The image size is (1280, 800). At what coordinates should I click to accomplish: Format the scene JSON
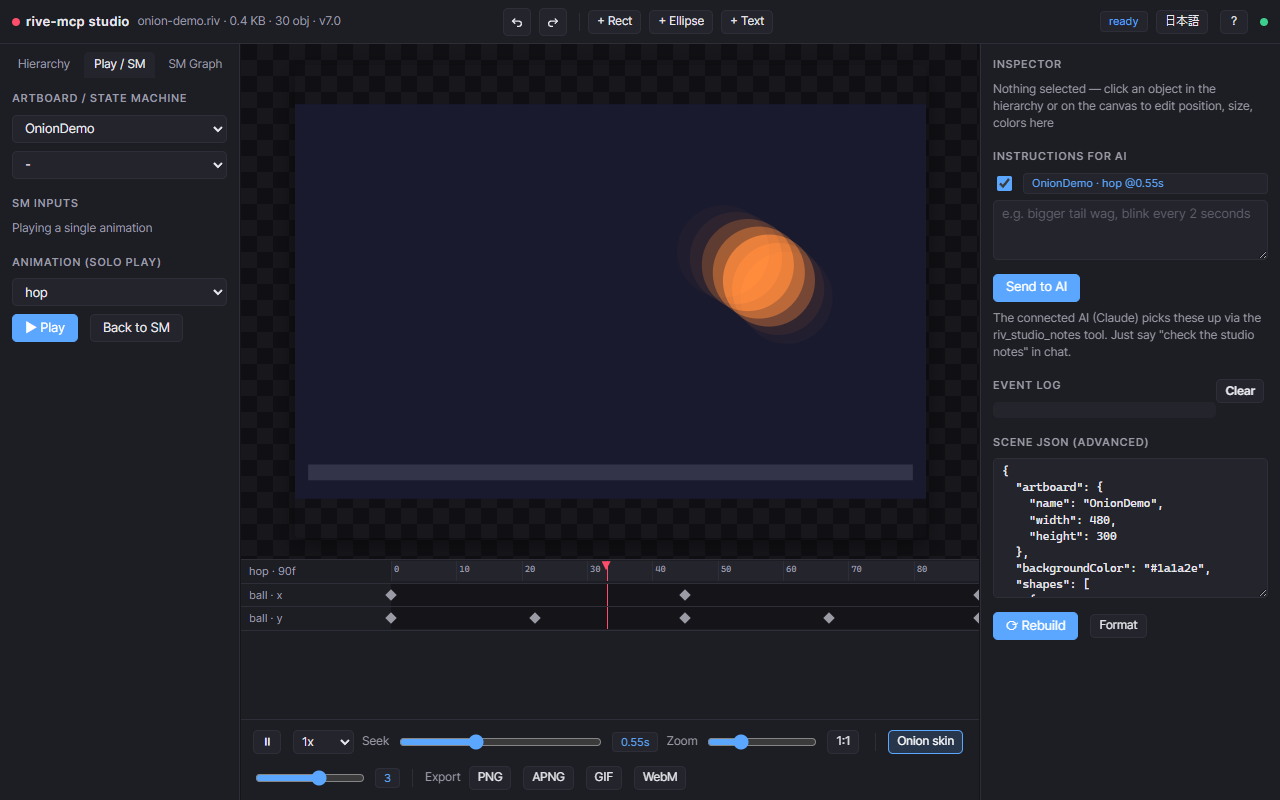tap(1118, 625)
